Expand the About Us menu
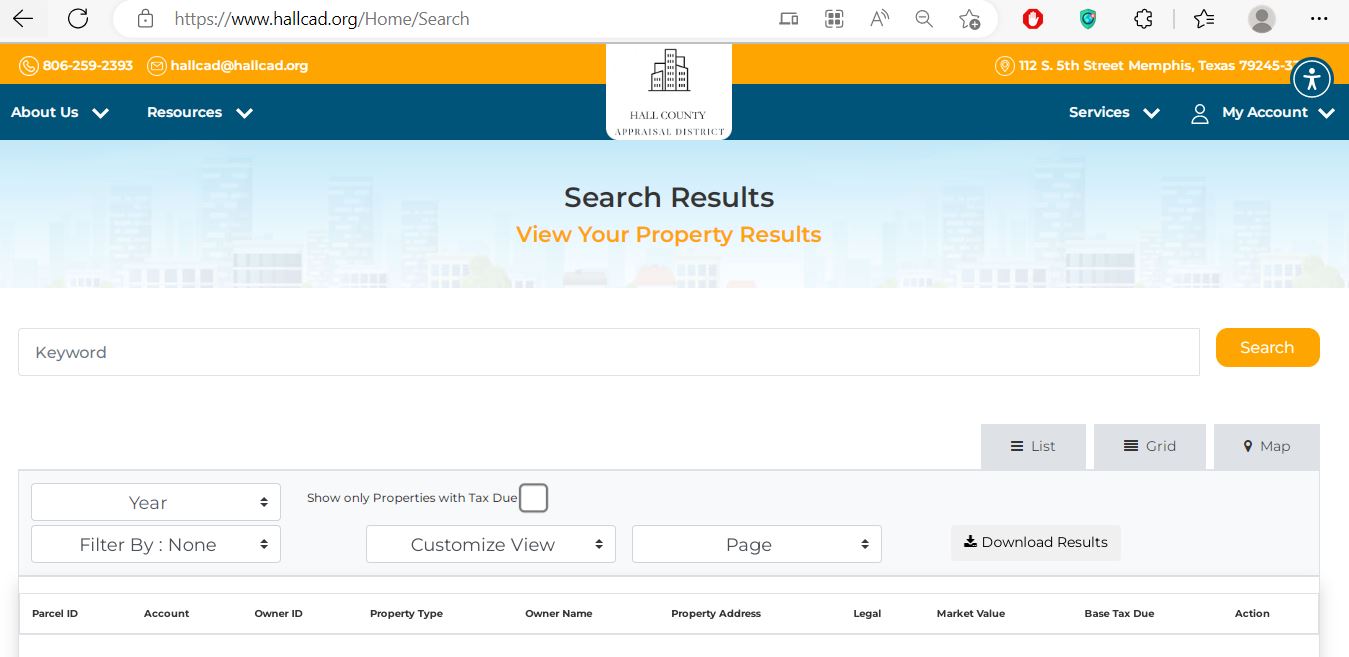 point(60,113)
